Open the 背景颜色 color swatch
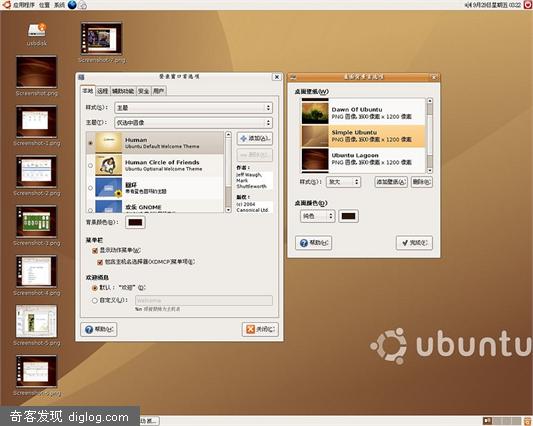The image size is (533, 426). tap(135, 222)
